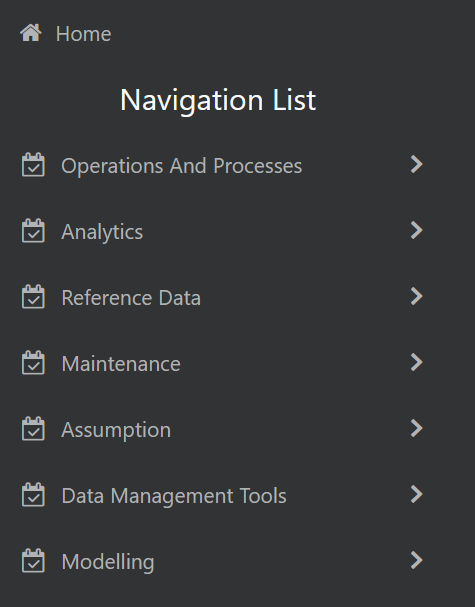The width and height of the screenshot is (475, 607).
Task: Expand the Modelling chevron arrow
Action: pyautogui.click(x=417, y=560)
